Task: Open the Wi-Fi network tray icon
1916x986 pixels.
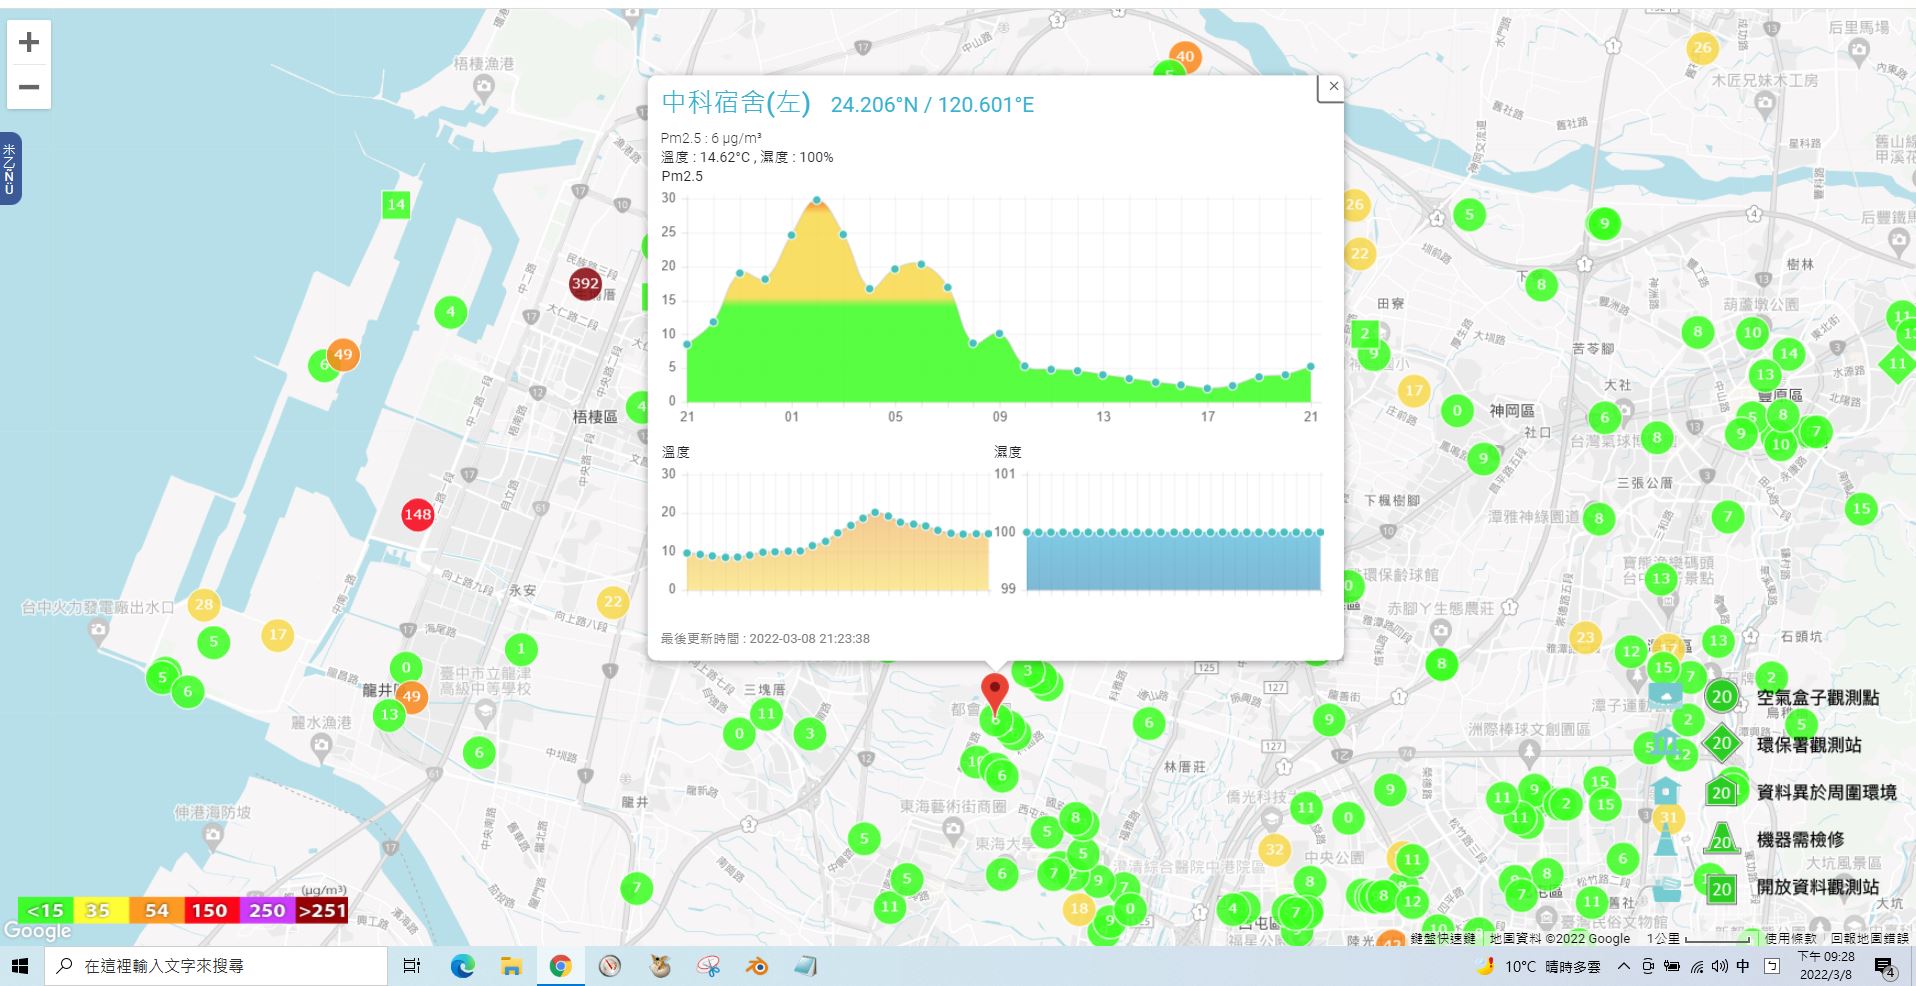Action: (1697, 966)
